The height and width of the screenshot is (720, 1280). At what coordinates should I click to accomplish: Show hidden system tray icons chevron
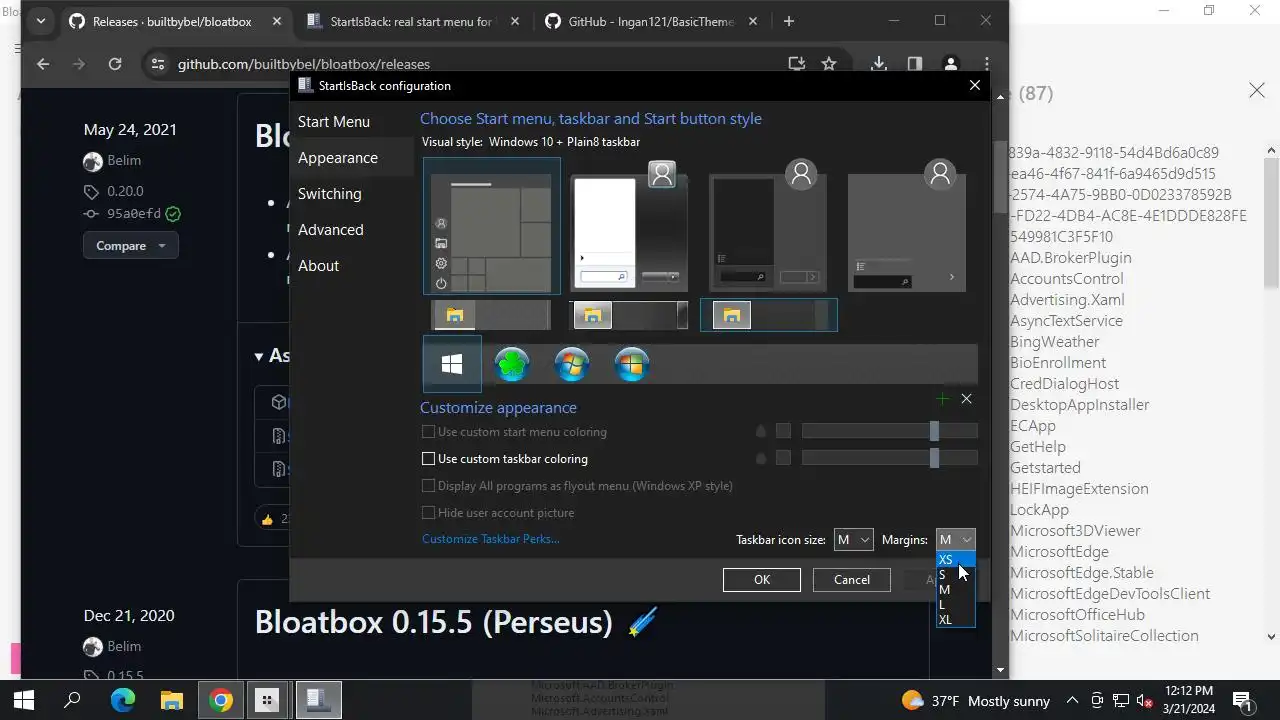click(1072, 700)
